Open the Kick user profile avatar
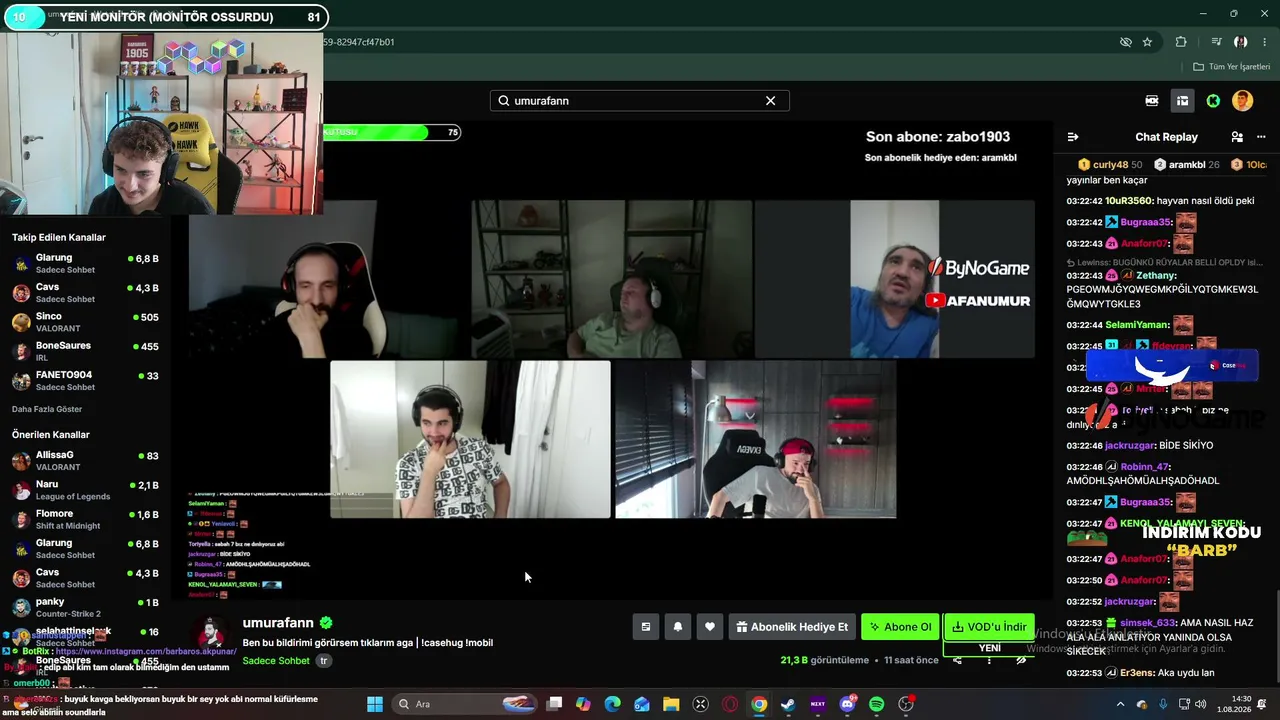 1242,101
